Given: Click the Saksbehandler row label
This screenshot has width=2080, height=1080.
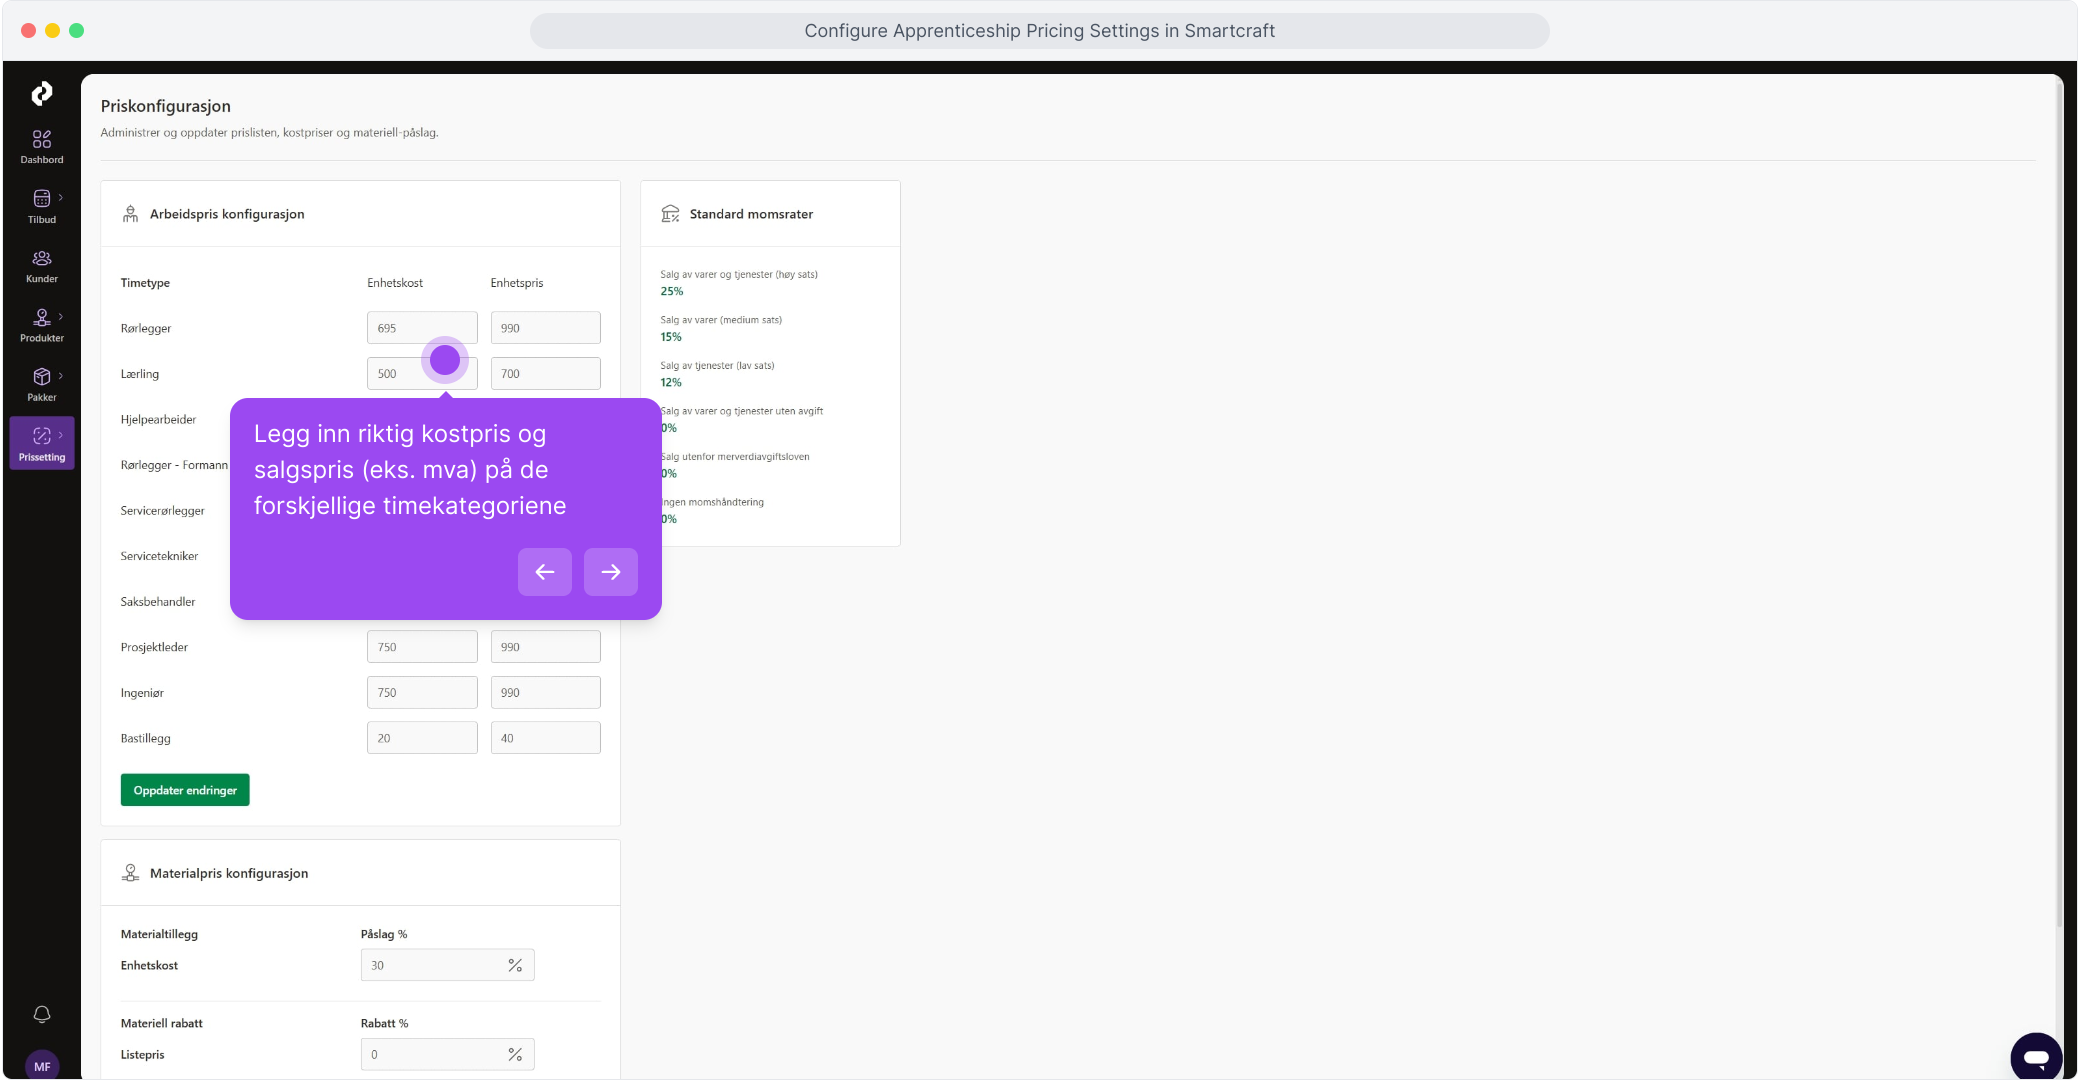Looking at the screenshot, I should [x=158, y=601].
